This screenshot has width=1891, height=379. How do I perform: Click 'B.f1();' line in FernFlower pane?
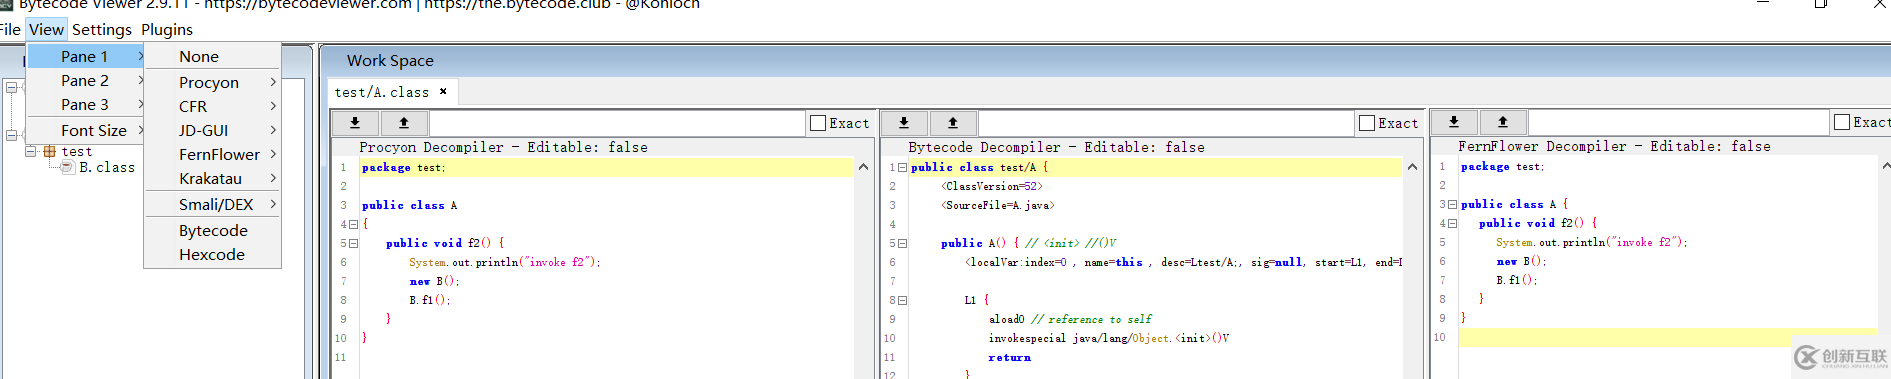pyautogui.click(x=1516, y=280)
